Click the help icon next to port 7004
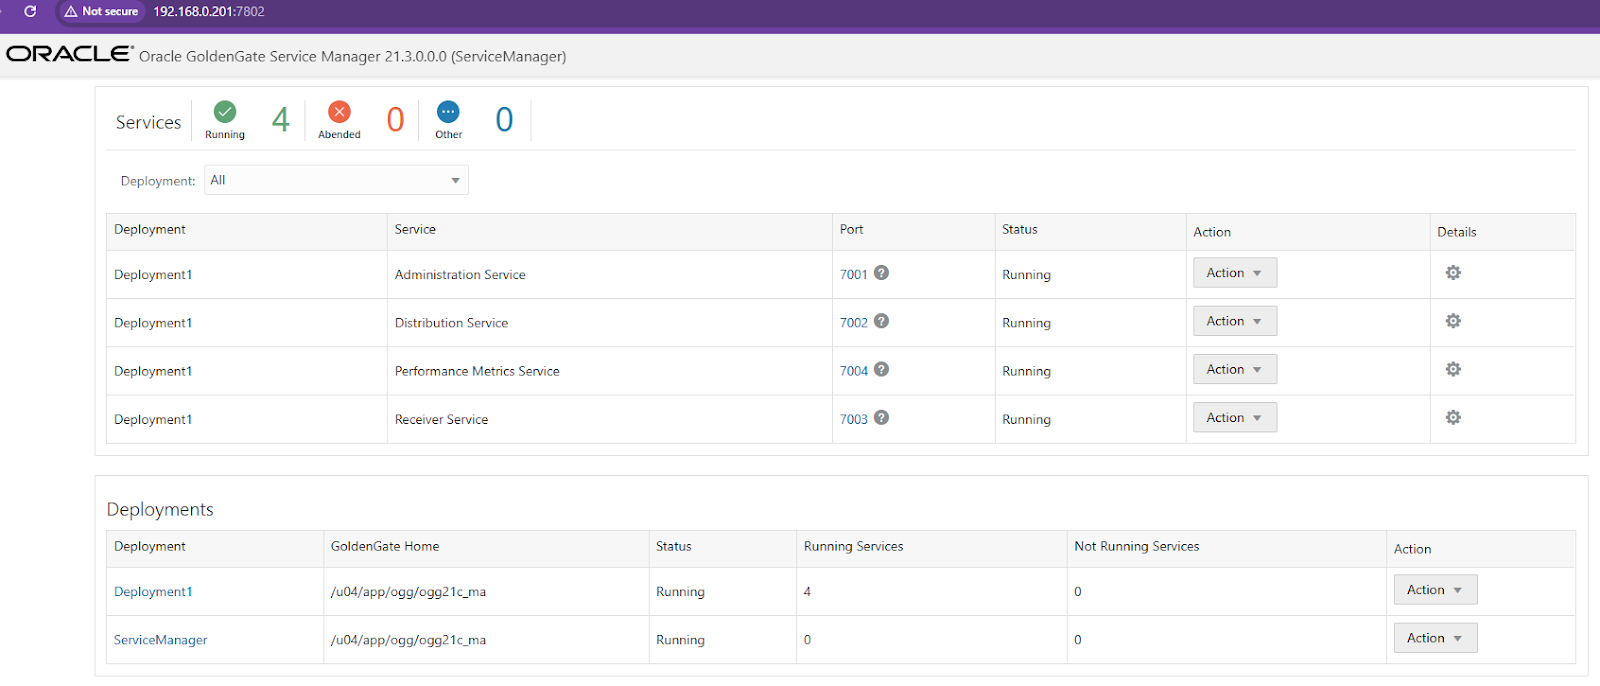Image resolution: width=1600 pixels, height=686 pixels. click(881, 369)
